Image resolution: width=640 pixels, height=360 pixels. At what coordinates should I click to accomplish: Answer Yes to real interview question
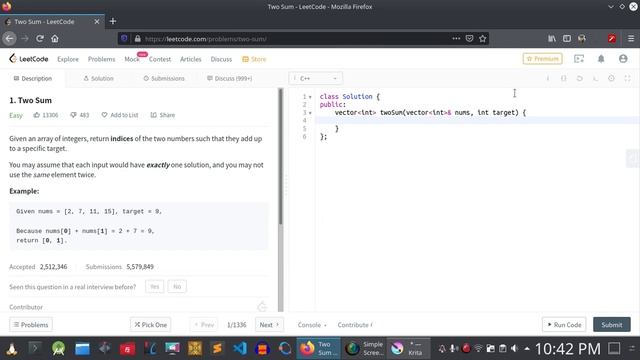154,287
